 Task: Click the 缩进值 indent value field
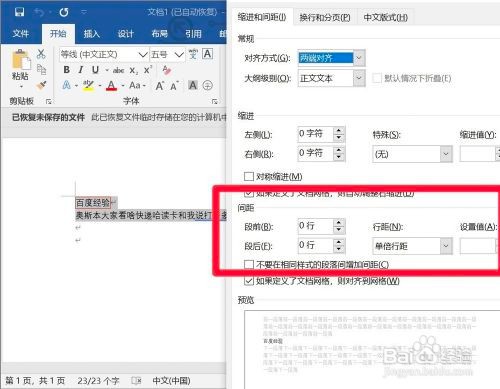pos(477,154)
